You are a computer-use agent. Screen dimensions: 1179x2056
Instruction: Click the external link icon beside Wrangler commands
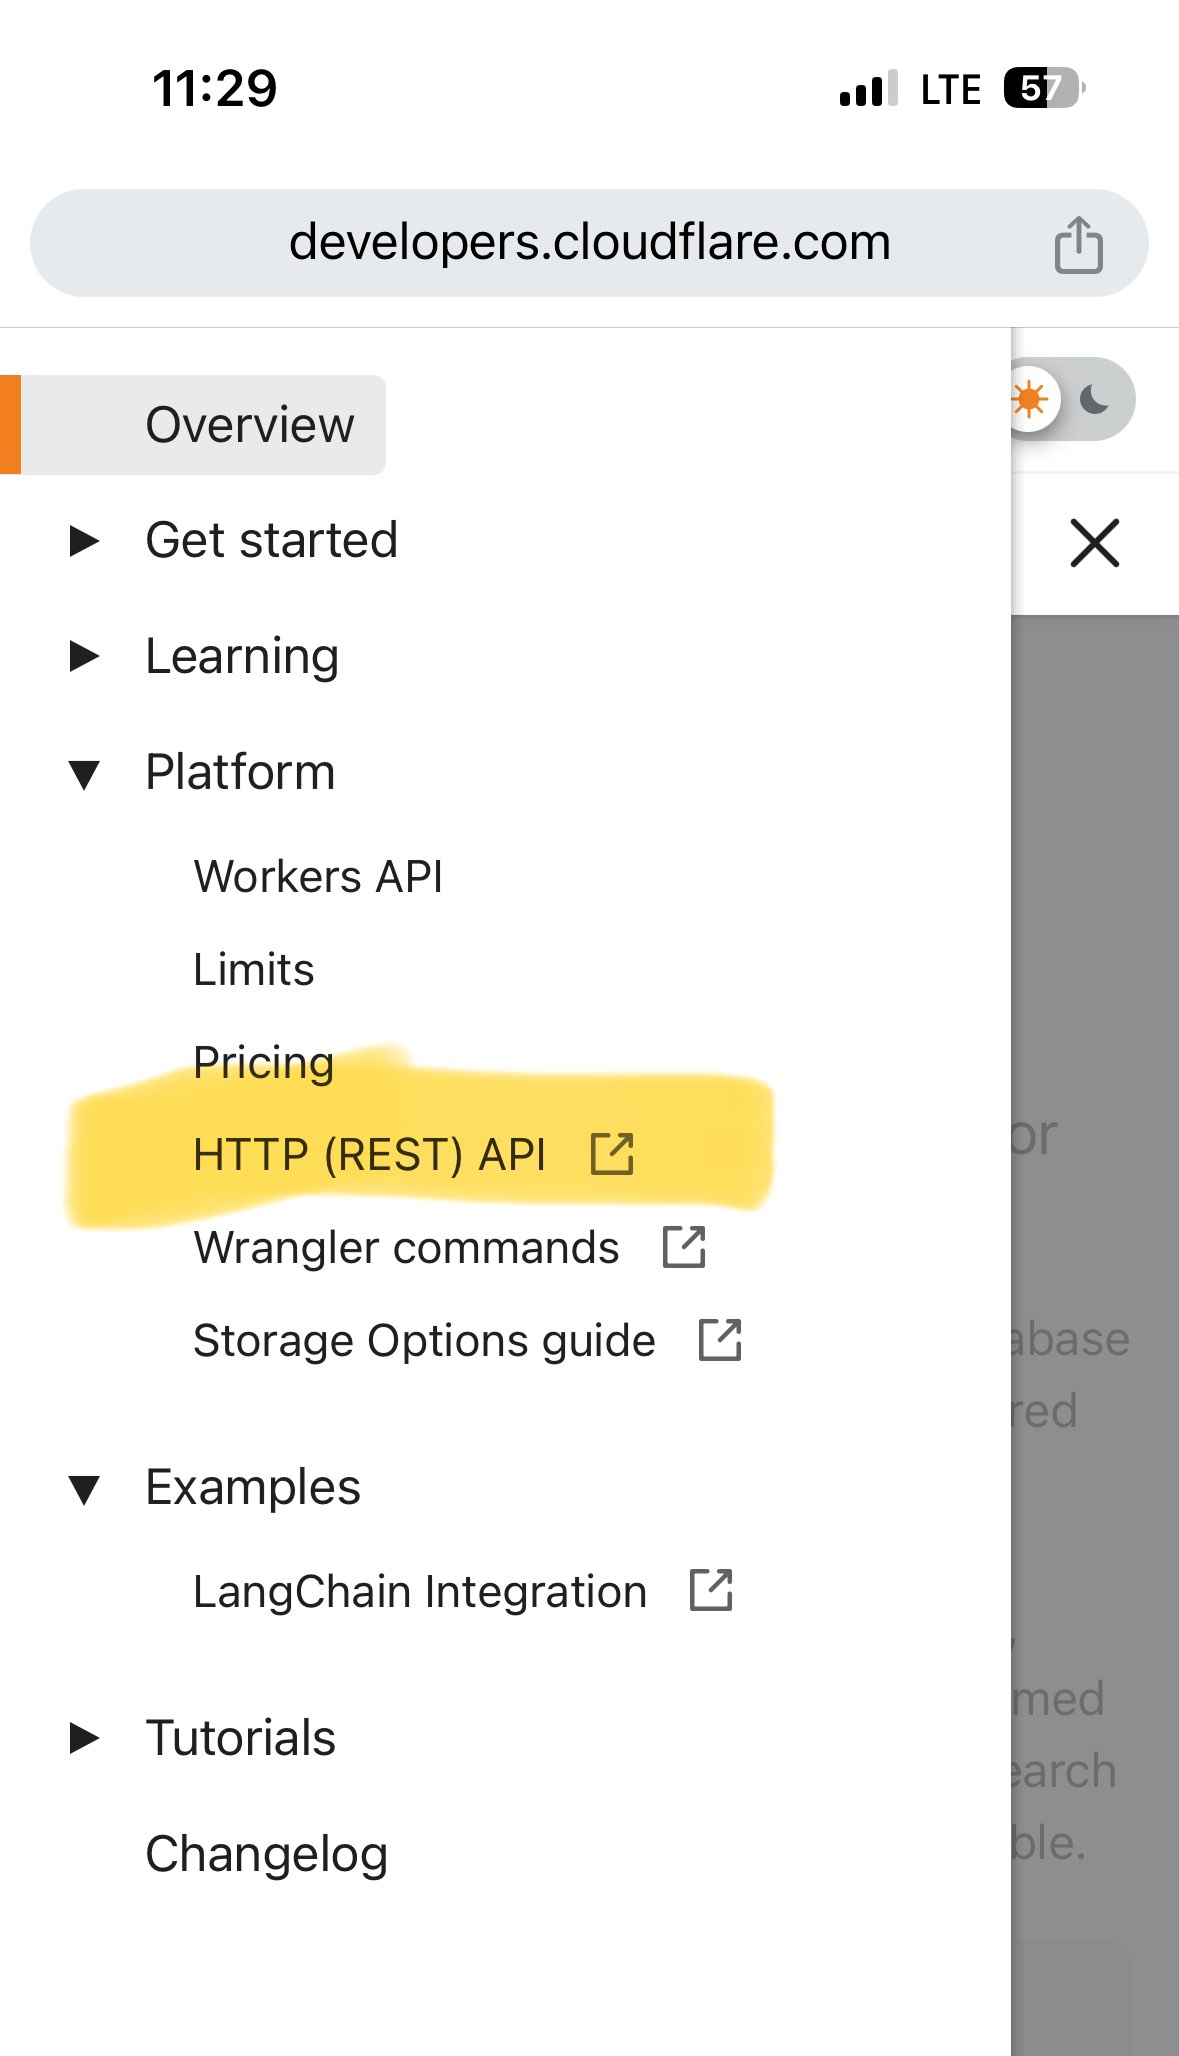click(684, 1247)
